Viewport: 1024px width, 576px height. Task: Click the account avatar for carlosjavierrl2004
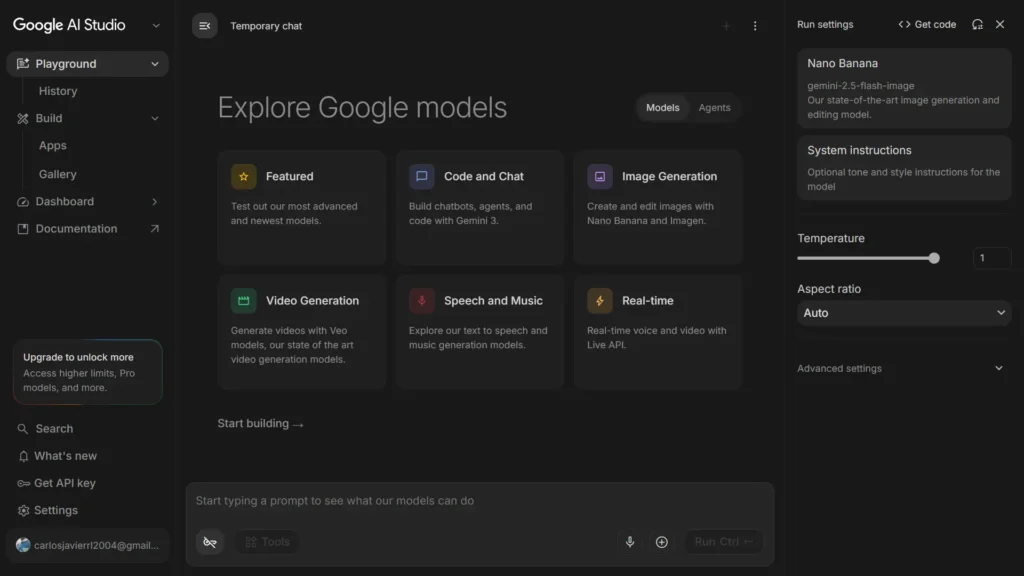23,545
